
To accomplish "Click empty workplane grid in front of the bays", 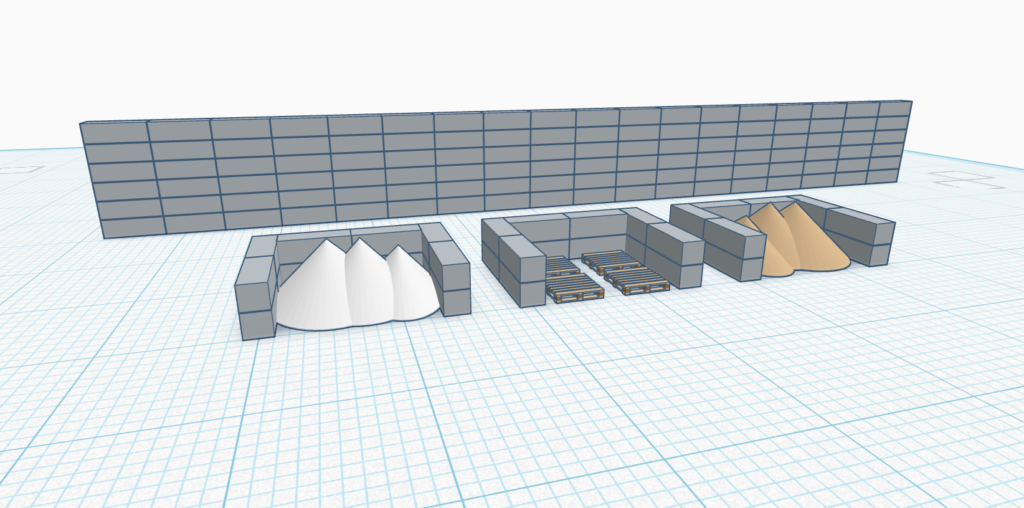I will tap(500, 420).
